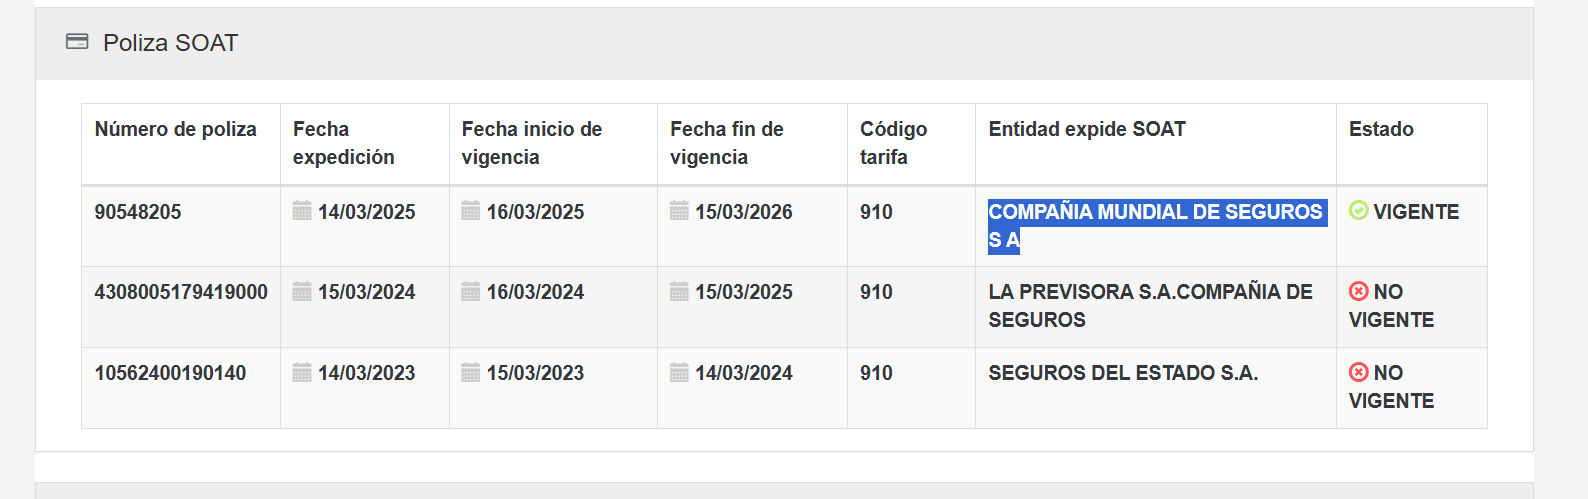Click calendar icon next to 14/03/2025

pos(302,211)
